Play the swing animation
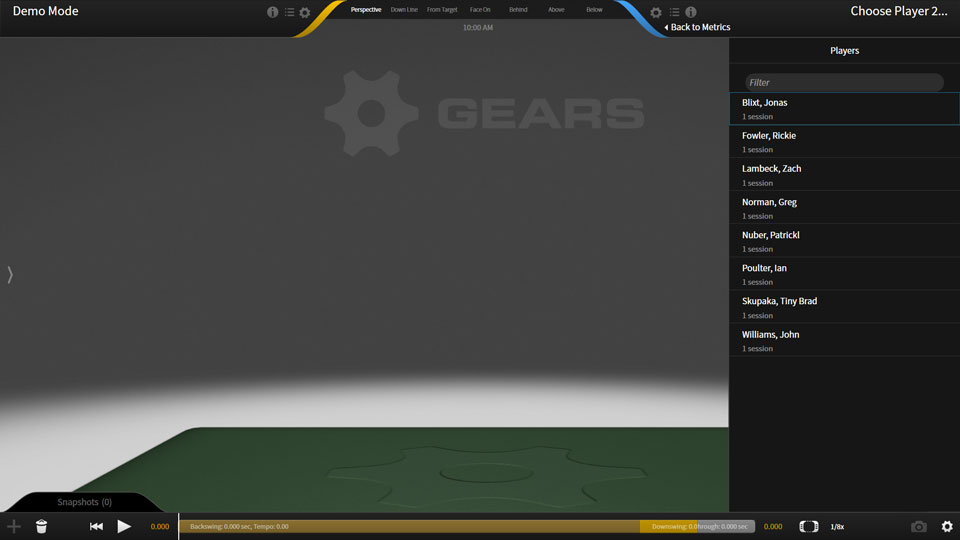The width and height of the screenshot is (960, 540). 124,527
